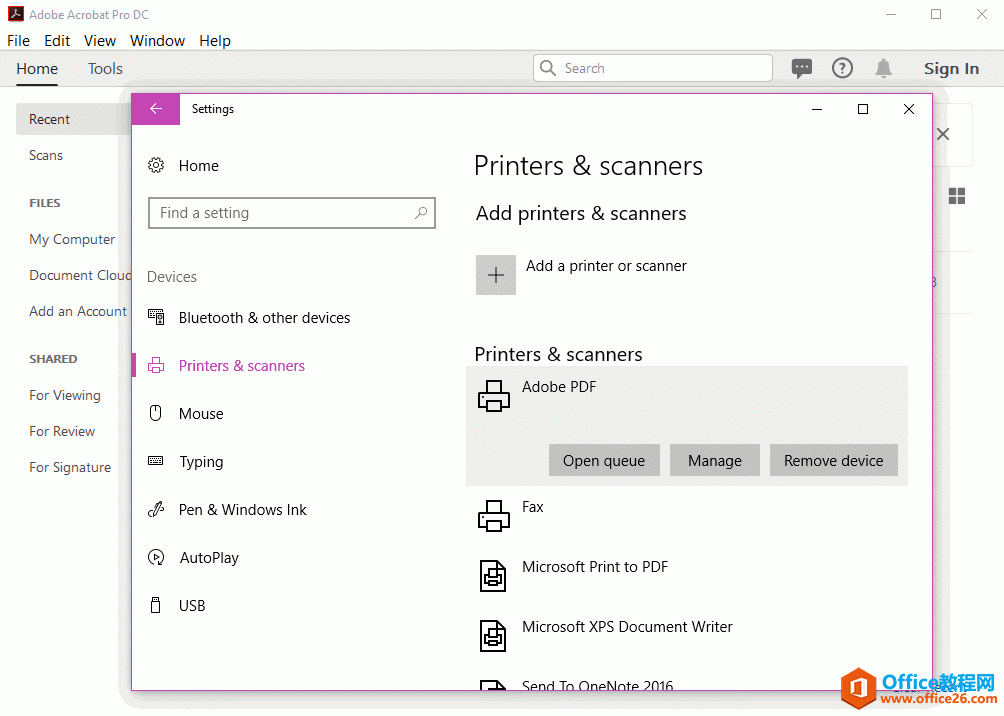Select the Printers & scanners sidebar icon

(157, 365)
